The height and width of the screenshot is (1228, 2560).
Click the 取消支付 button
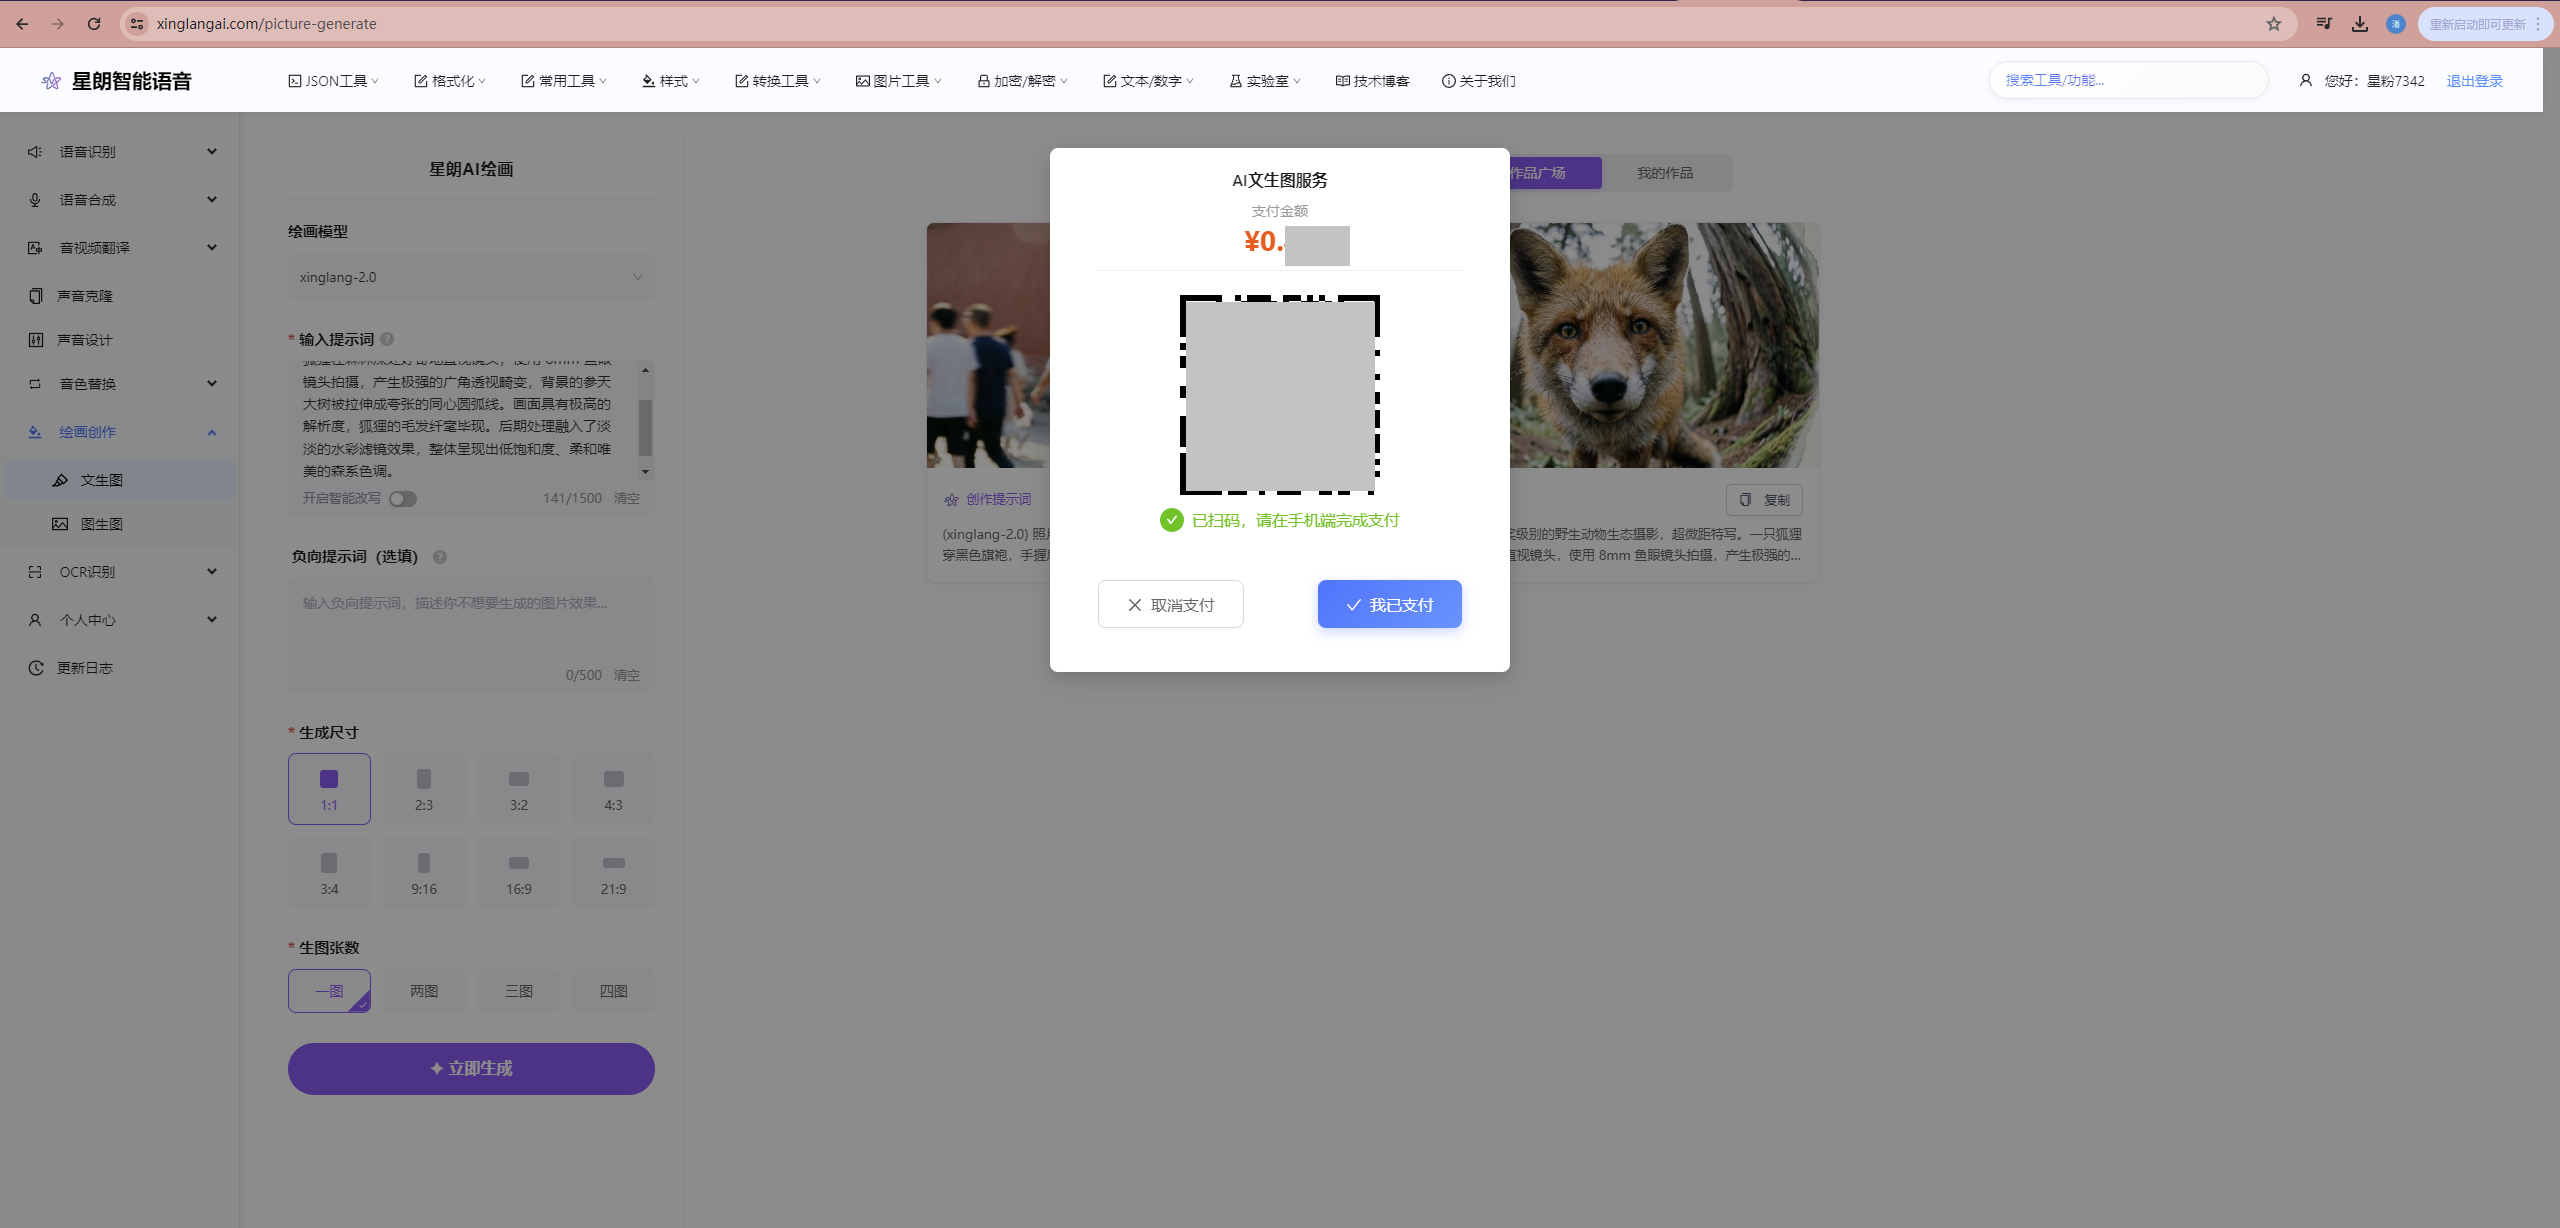[x=1171, y=604]
